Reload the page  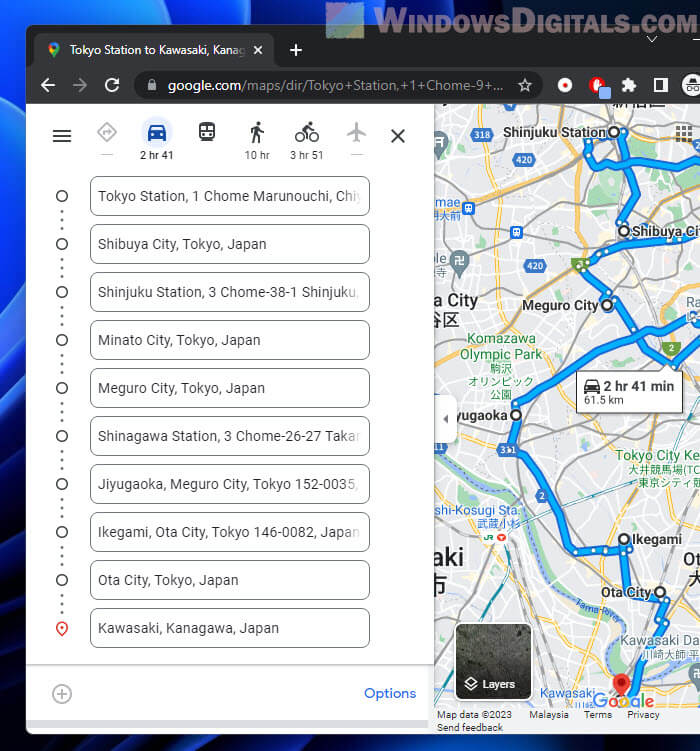click(112, 85)
